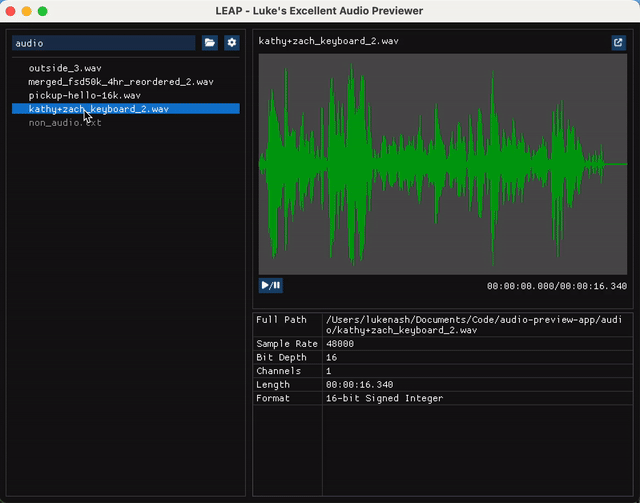Select merged_fsd50k_4hr_reordered_2.wav
This screenshot has width=640, height=503.
[126, 82]
